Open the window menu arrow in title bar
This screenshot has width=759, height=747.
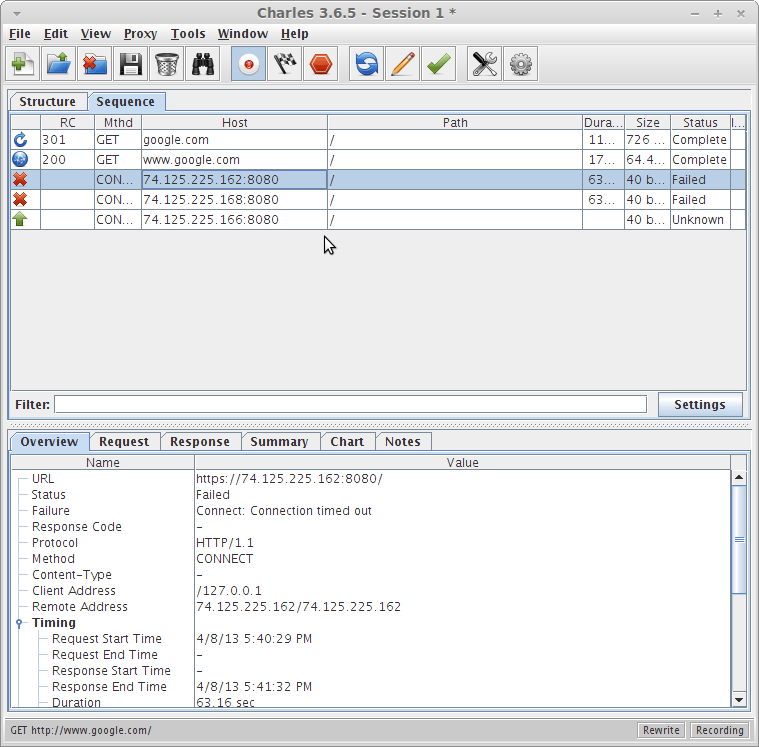(17, 14)
